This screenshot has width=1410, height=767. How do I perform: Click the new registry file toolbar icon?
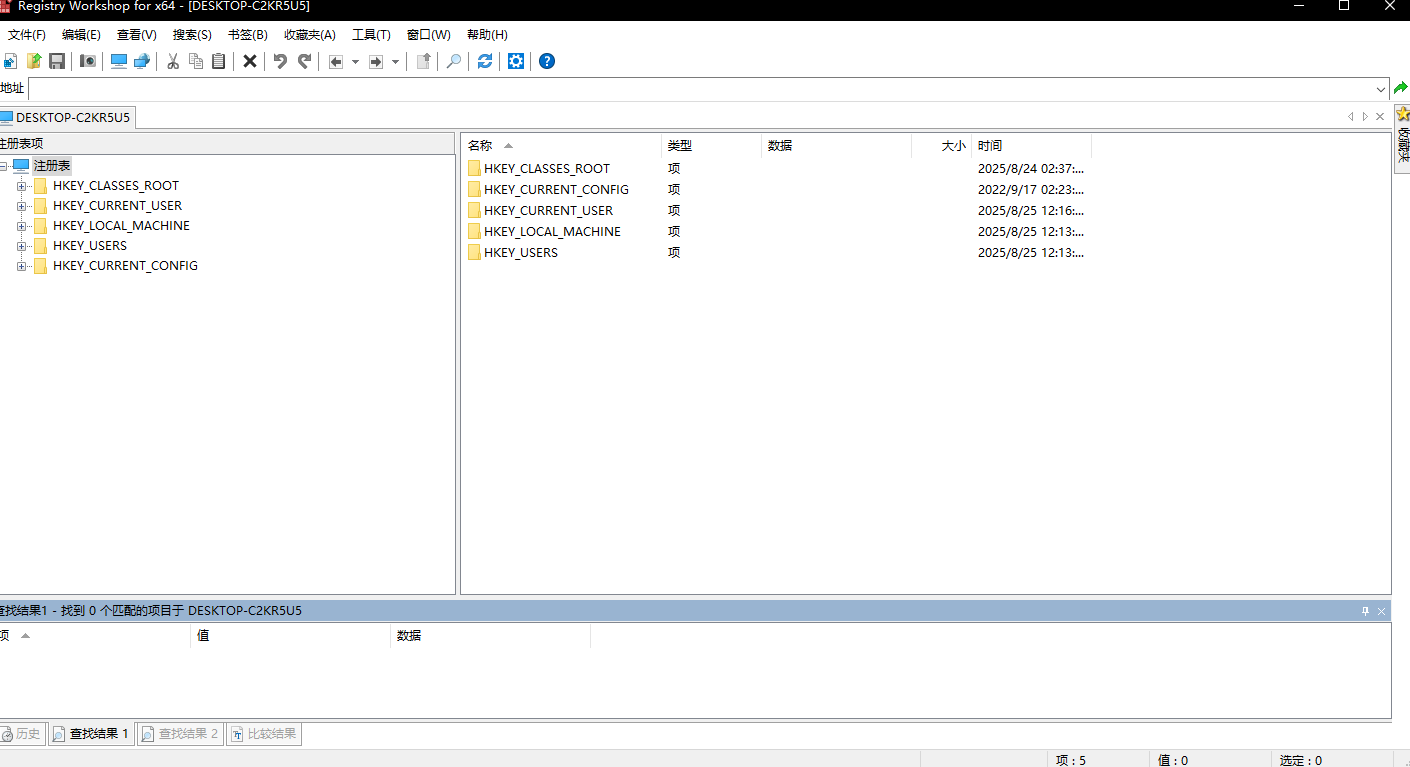(x=10, y=61)
